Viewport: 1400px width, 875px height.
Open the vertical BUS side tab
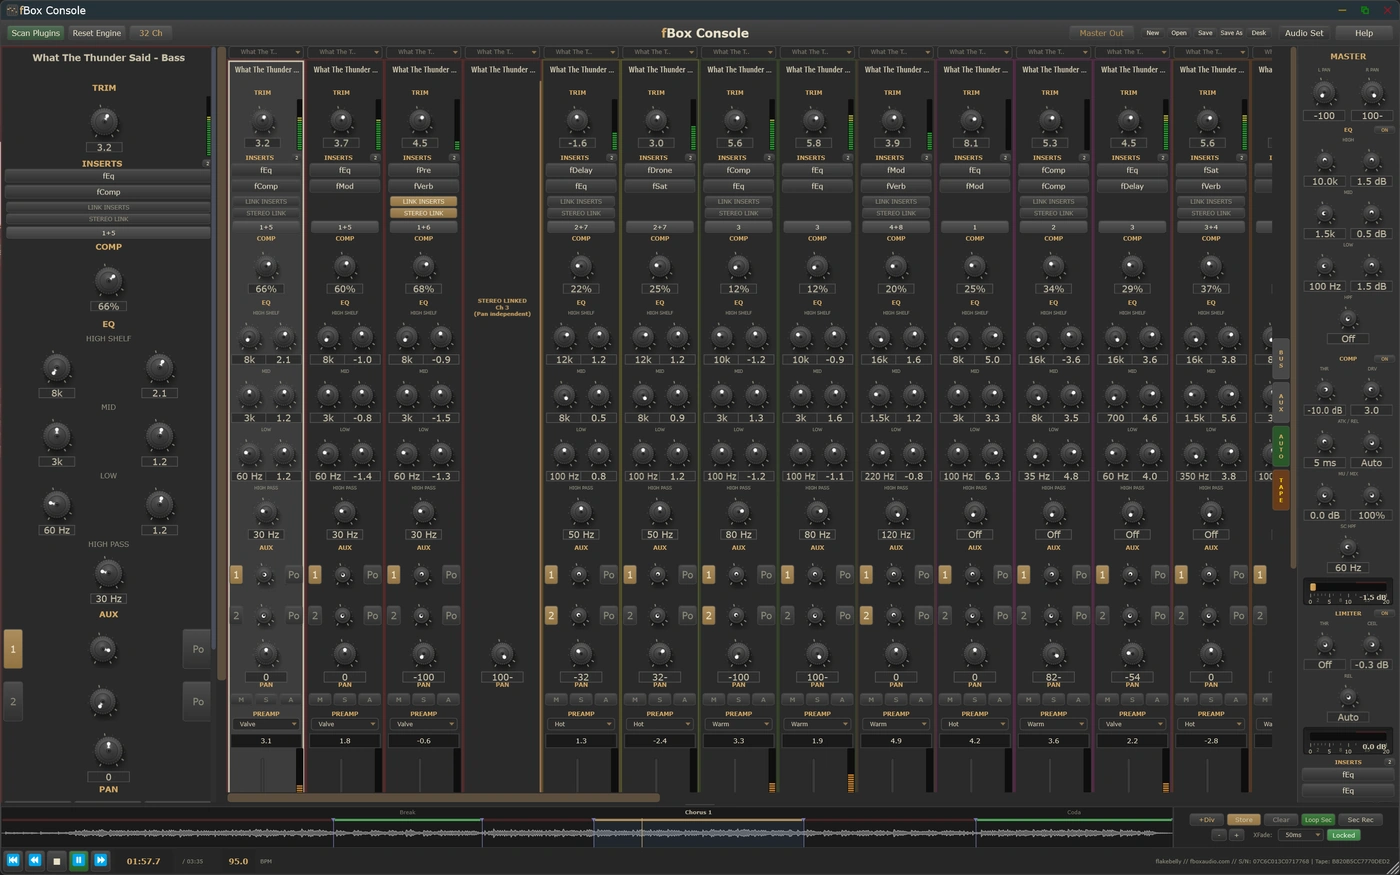click(1281, 358)
